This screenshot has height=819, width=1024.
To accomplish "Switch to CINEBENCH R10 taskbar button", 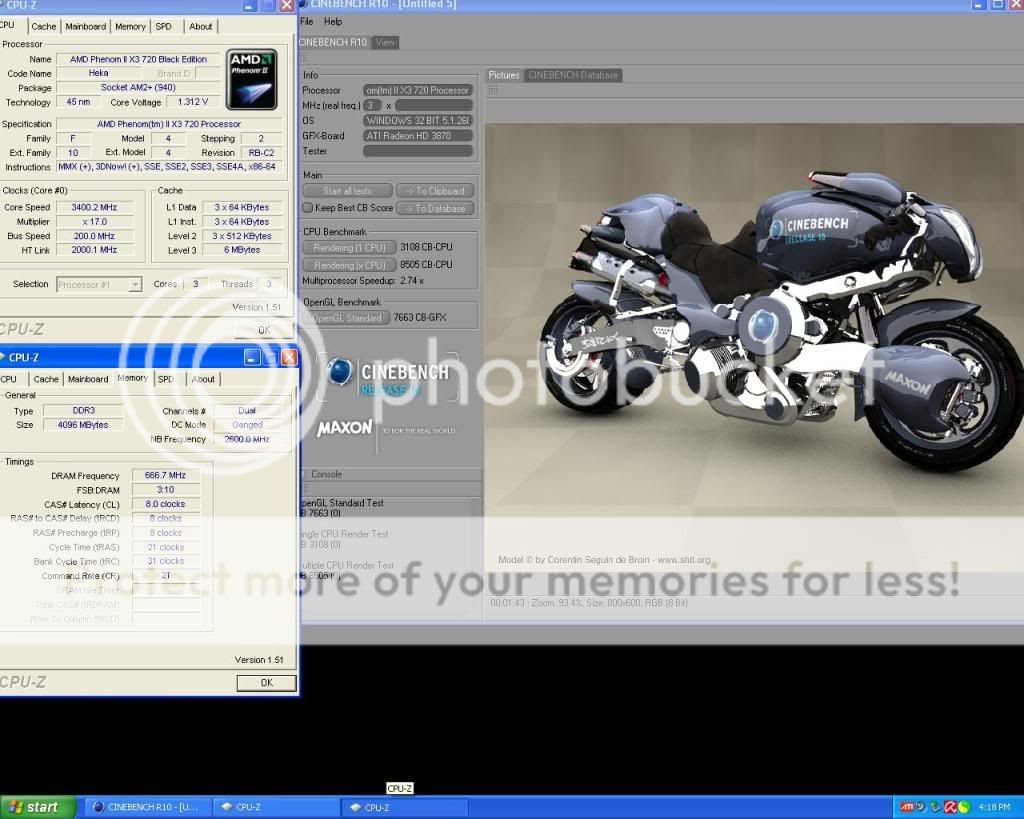I will click(x=150, y=807).
